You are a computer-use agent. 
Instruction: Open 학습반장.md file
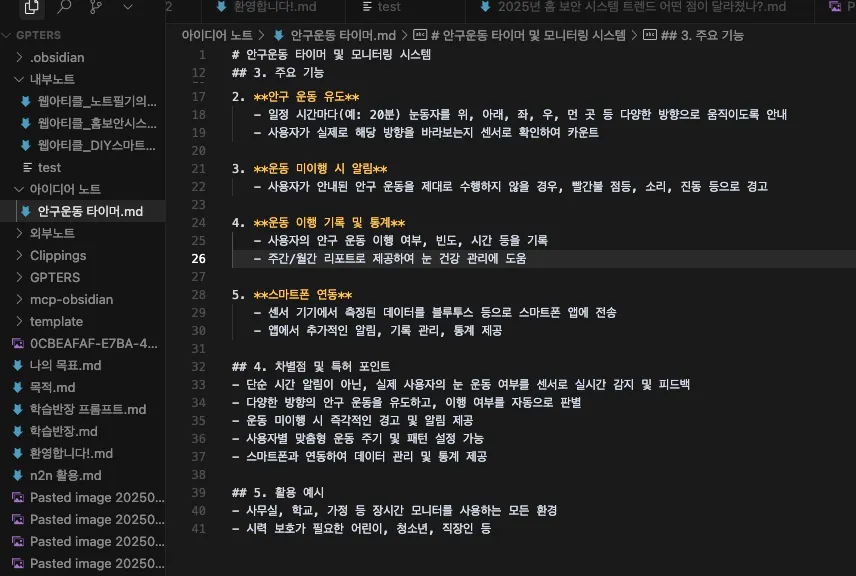click(x=63, y=431)
